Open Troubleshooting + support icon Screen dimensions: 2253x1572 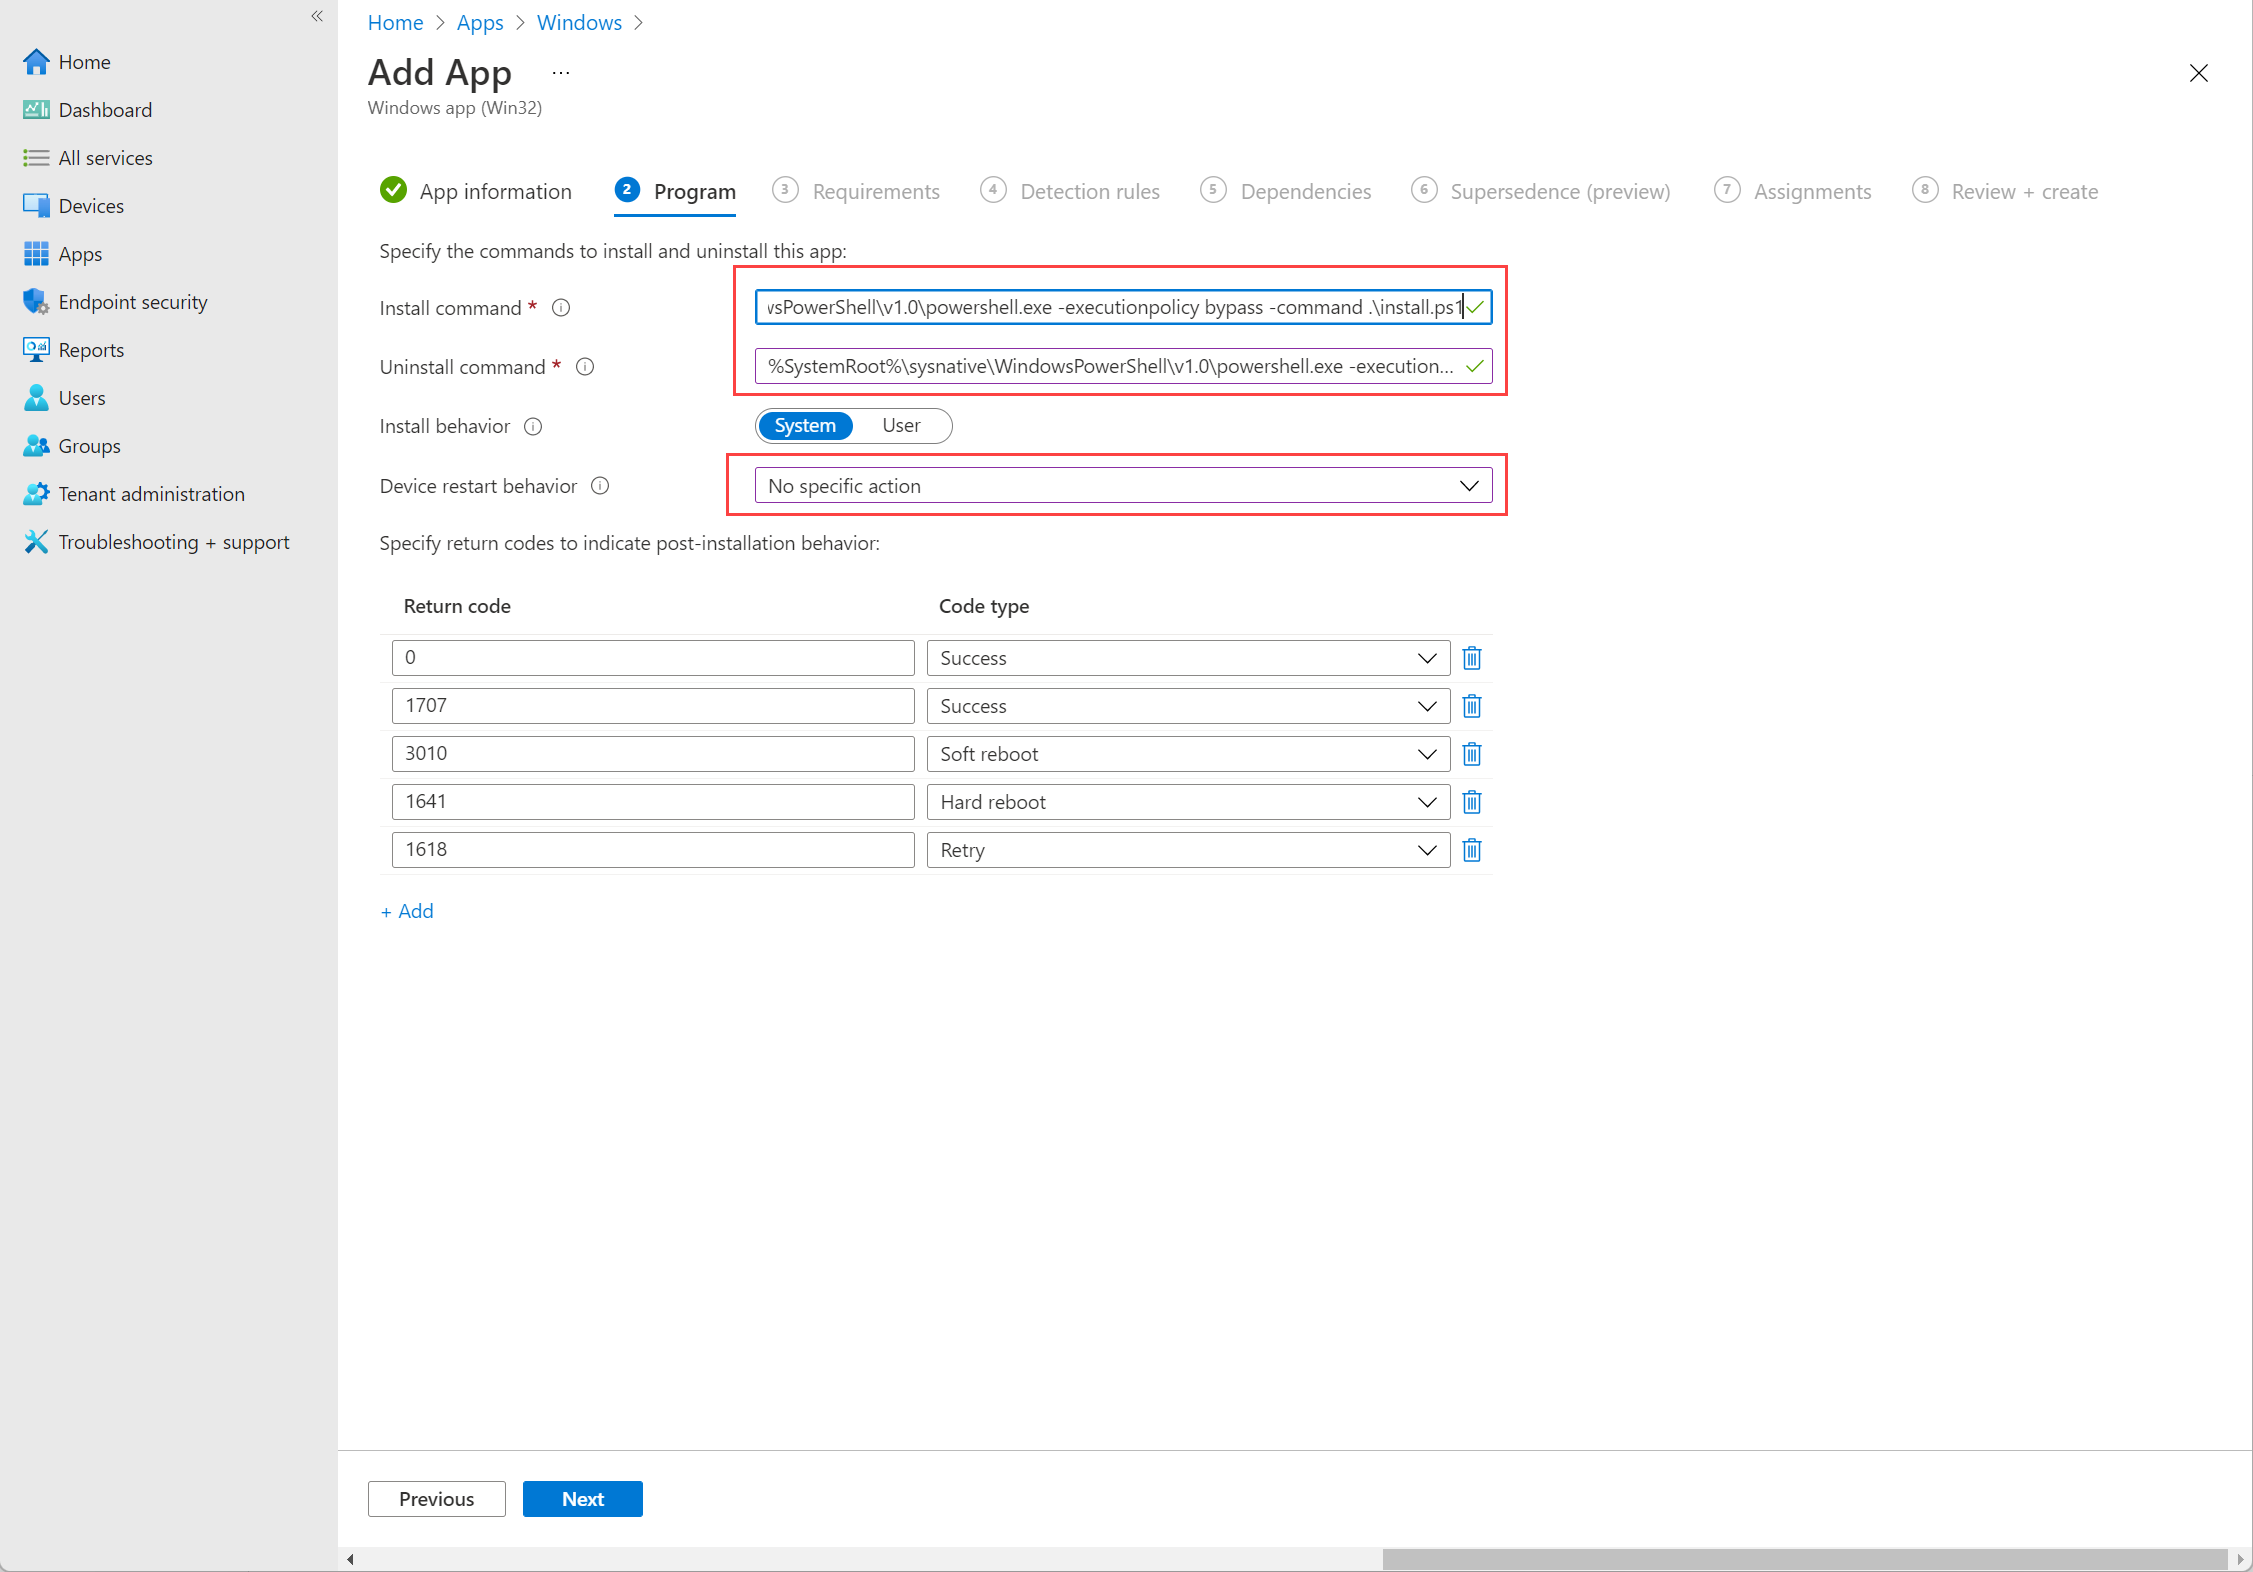click(36, 542)
